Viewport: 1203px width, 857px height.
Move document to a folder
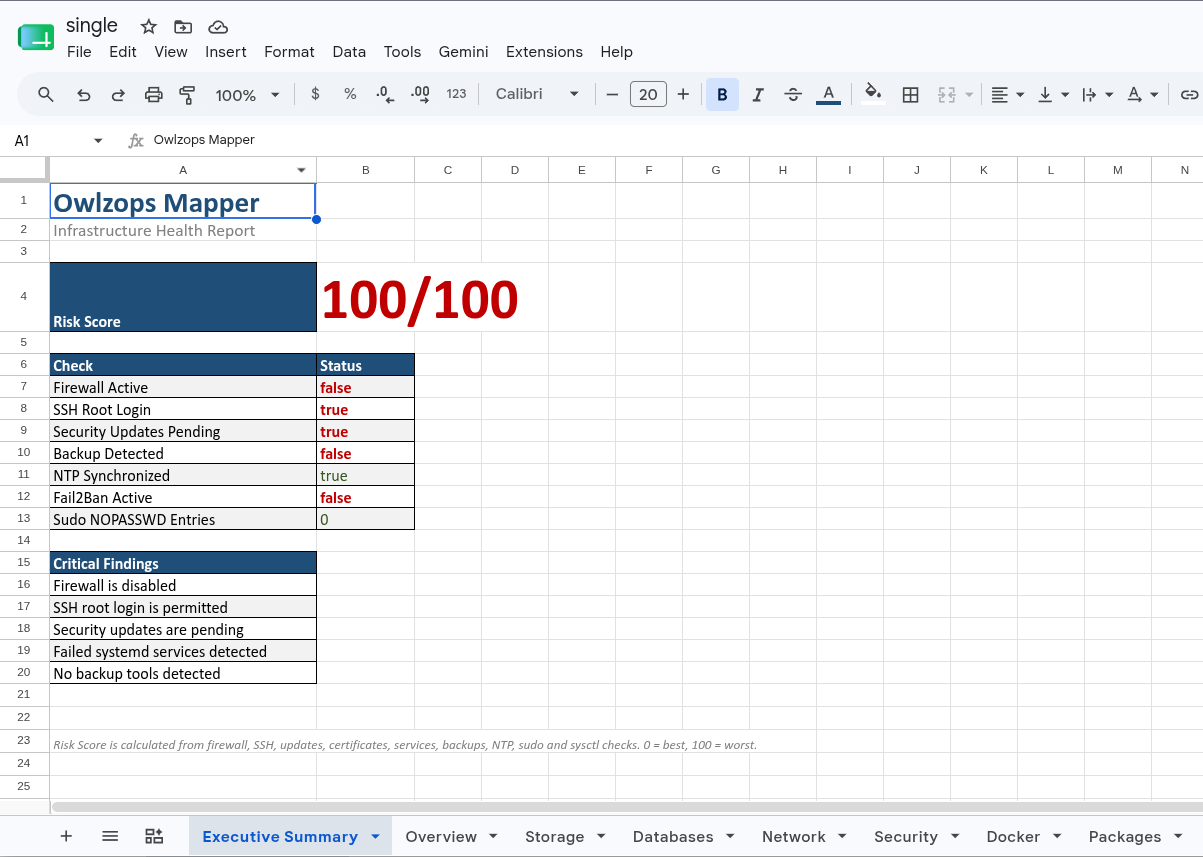182,27
